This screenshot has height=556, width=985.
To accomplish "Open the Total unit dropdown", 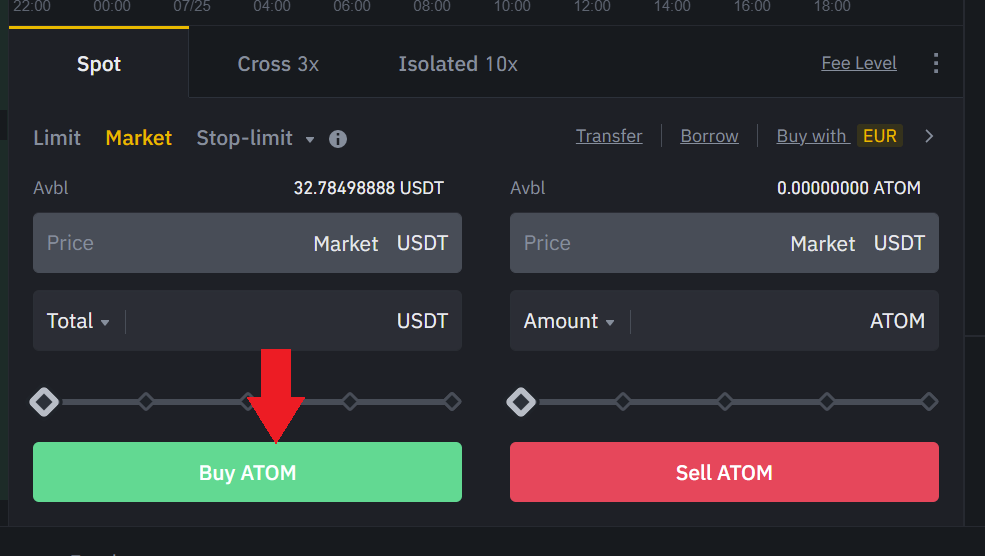I will point(79,321).
